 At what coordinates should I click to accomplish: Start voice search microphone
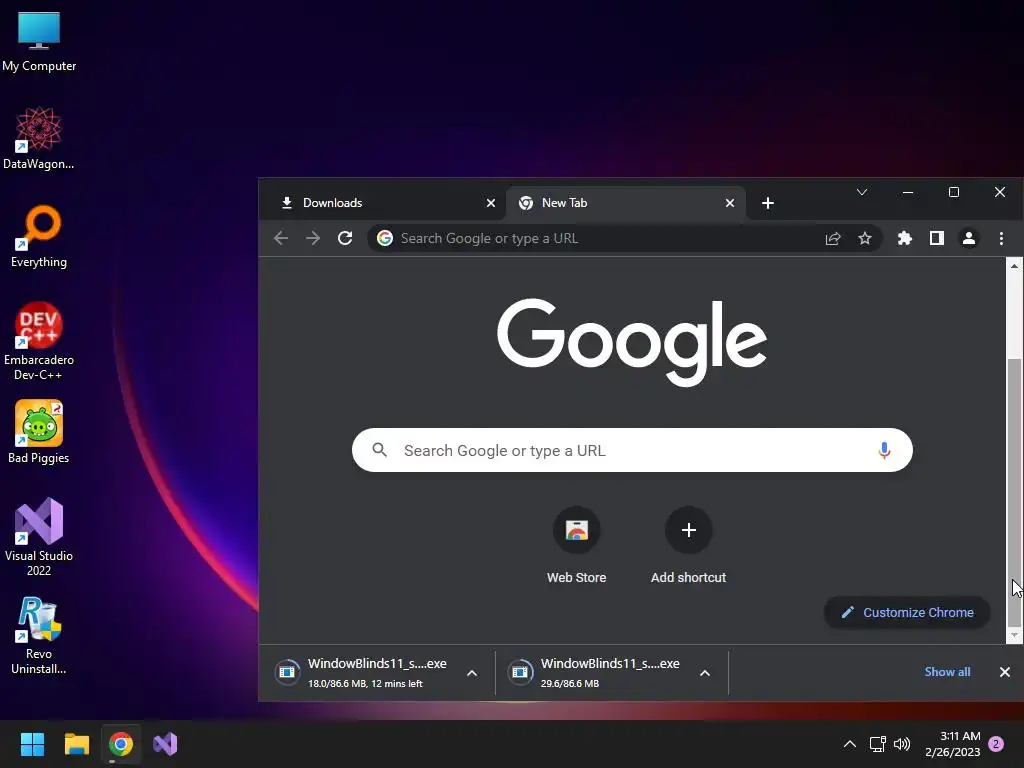(884, 450)
